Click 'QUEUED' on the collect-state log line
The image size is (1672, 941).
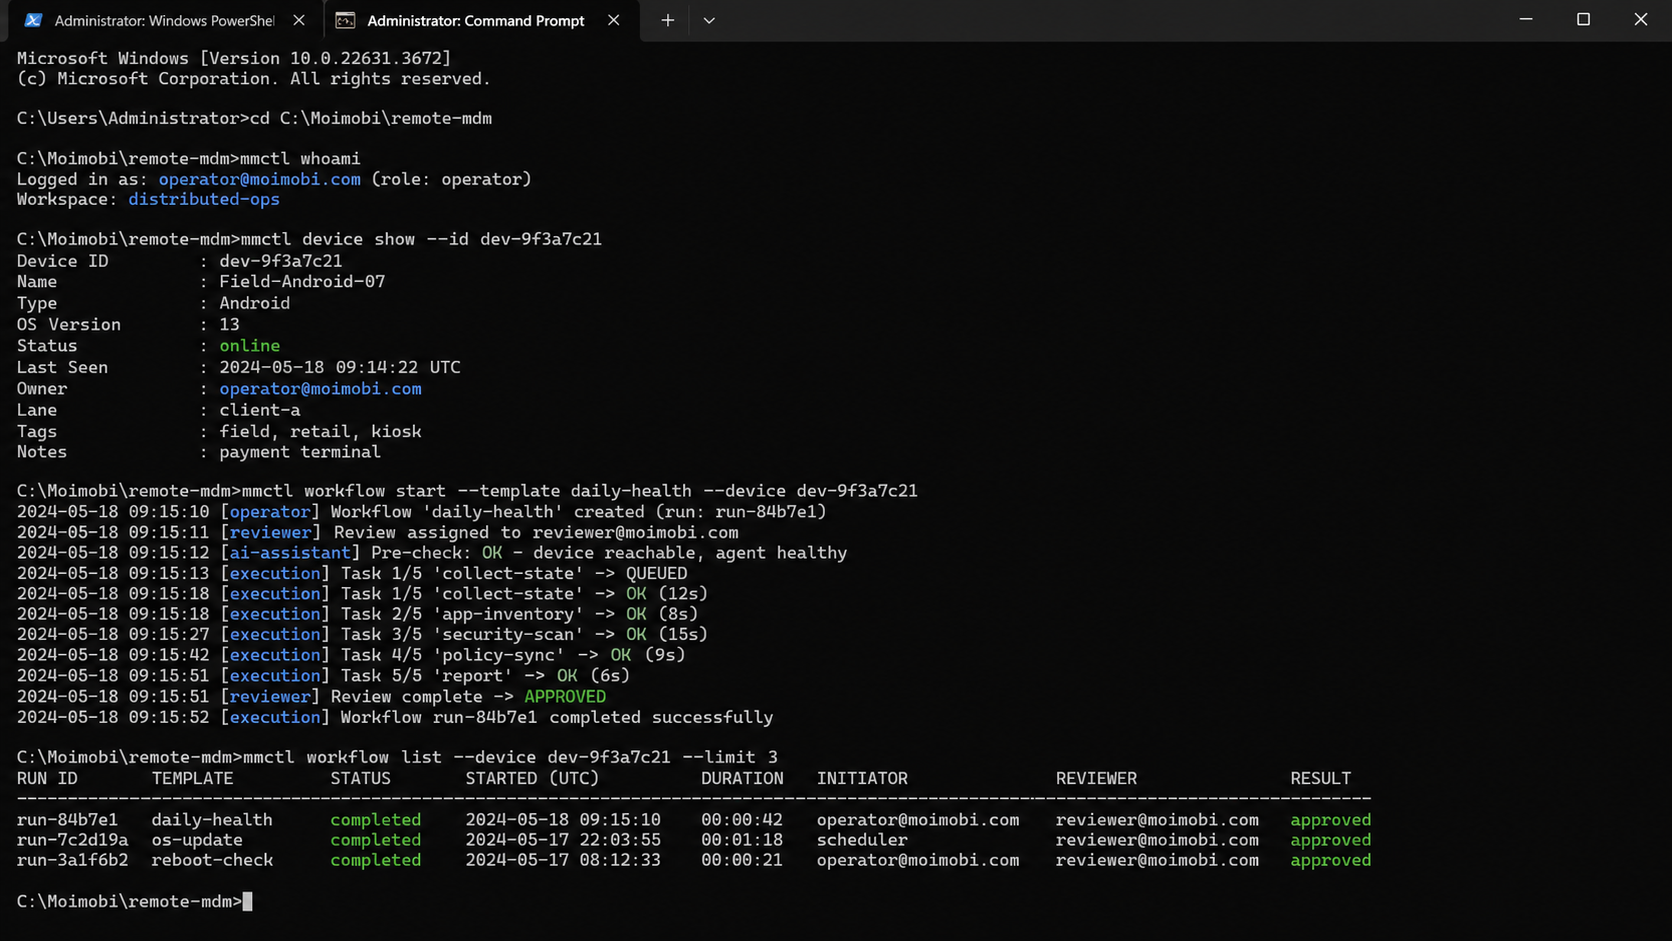click(657, 574)
